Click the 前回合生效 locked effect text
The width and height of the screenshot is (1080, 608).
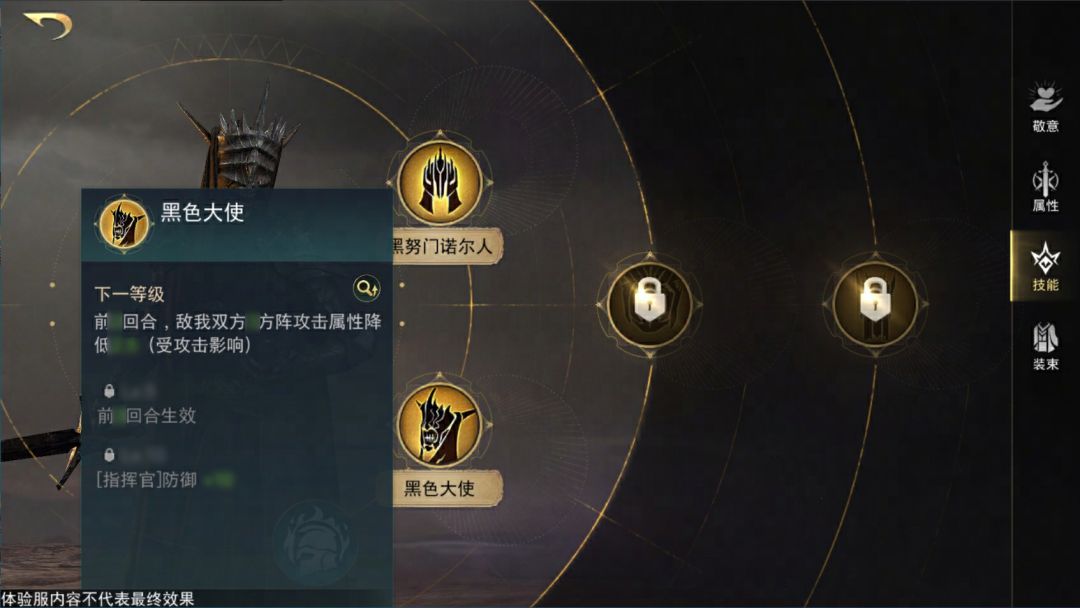pos(147,415)
